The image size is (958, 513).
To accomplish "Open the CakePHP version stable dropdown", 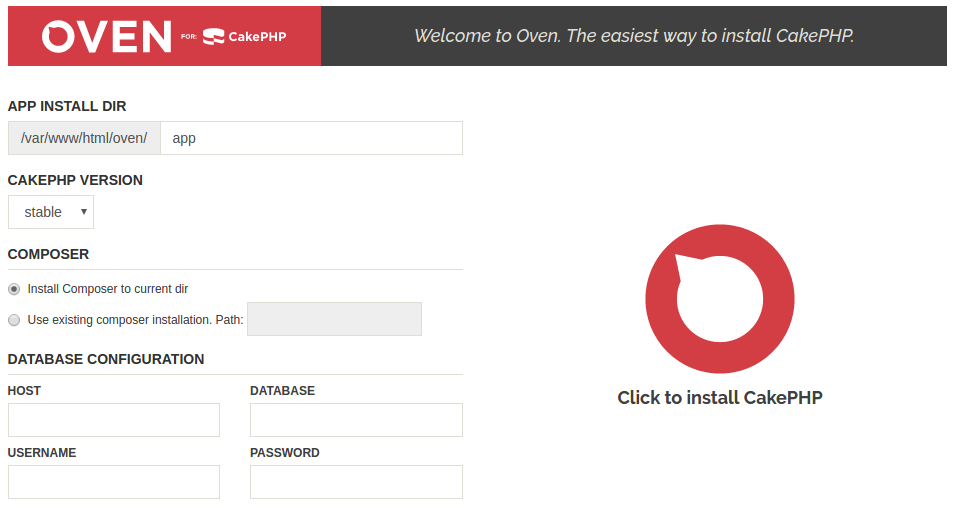I will (x=51, y=212).
